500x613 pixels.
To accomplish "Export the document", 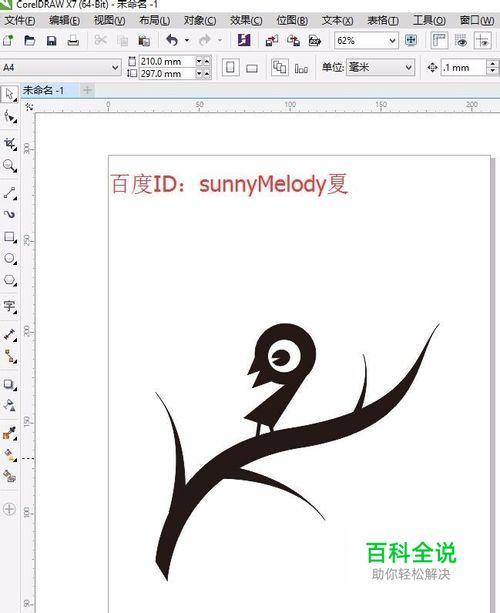I will click(x=293, y=40).
